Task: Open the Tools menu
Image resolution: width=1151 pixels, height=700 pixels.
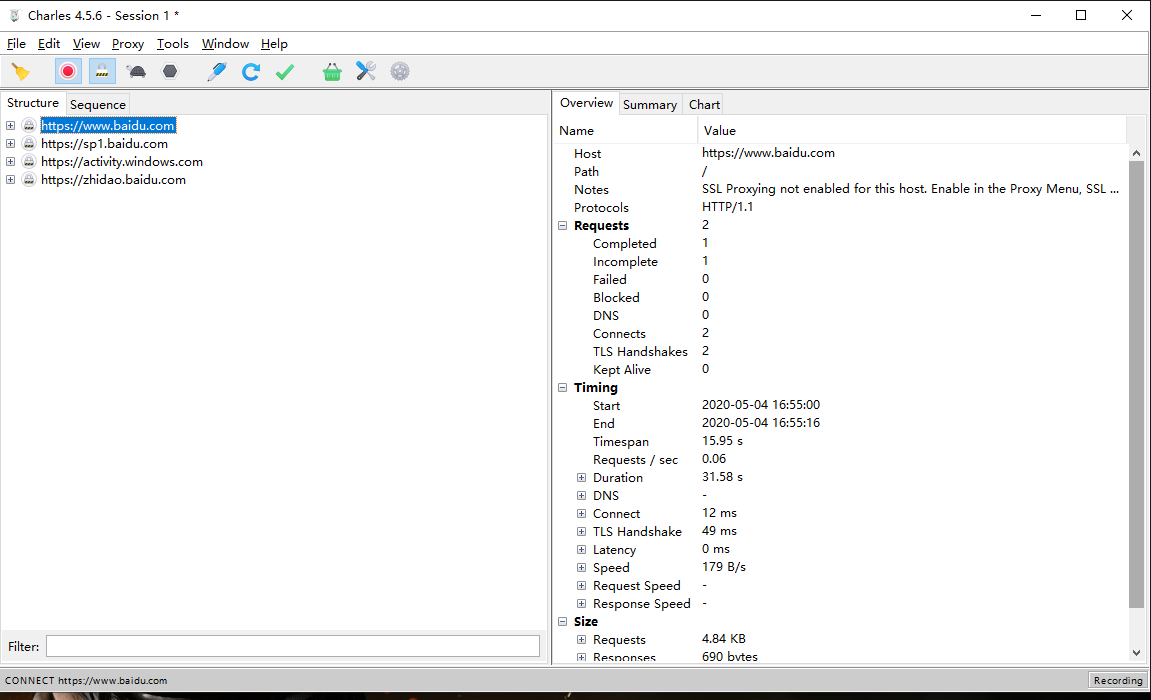Action: 173,44
